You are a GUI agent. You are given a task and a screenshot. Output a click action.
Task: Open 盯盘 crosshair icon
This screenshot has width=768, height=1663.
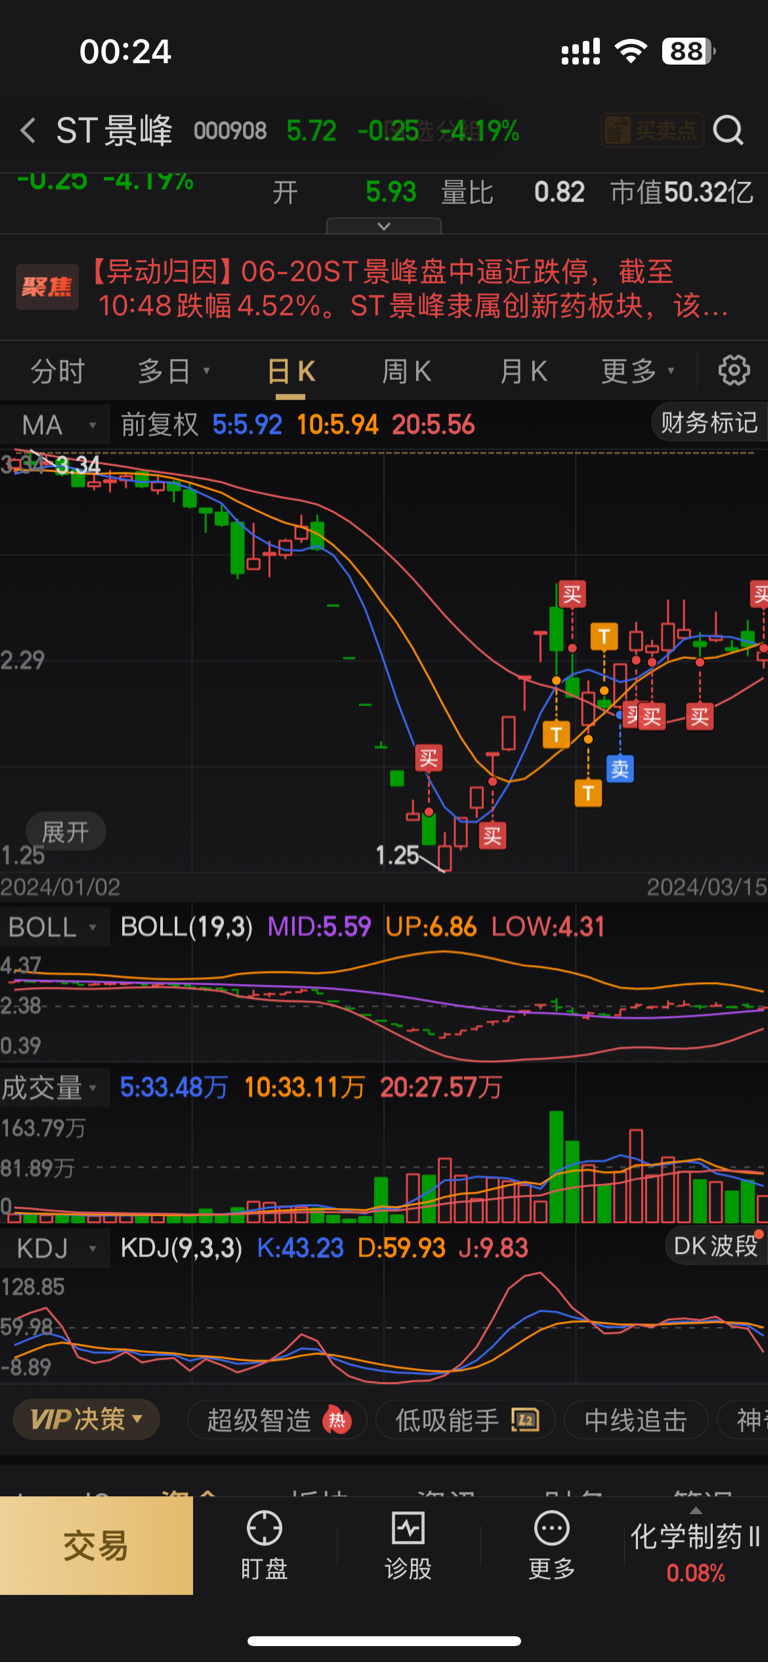pos(264,1528)
